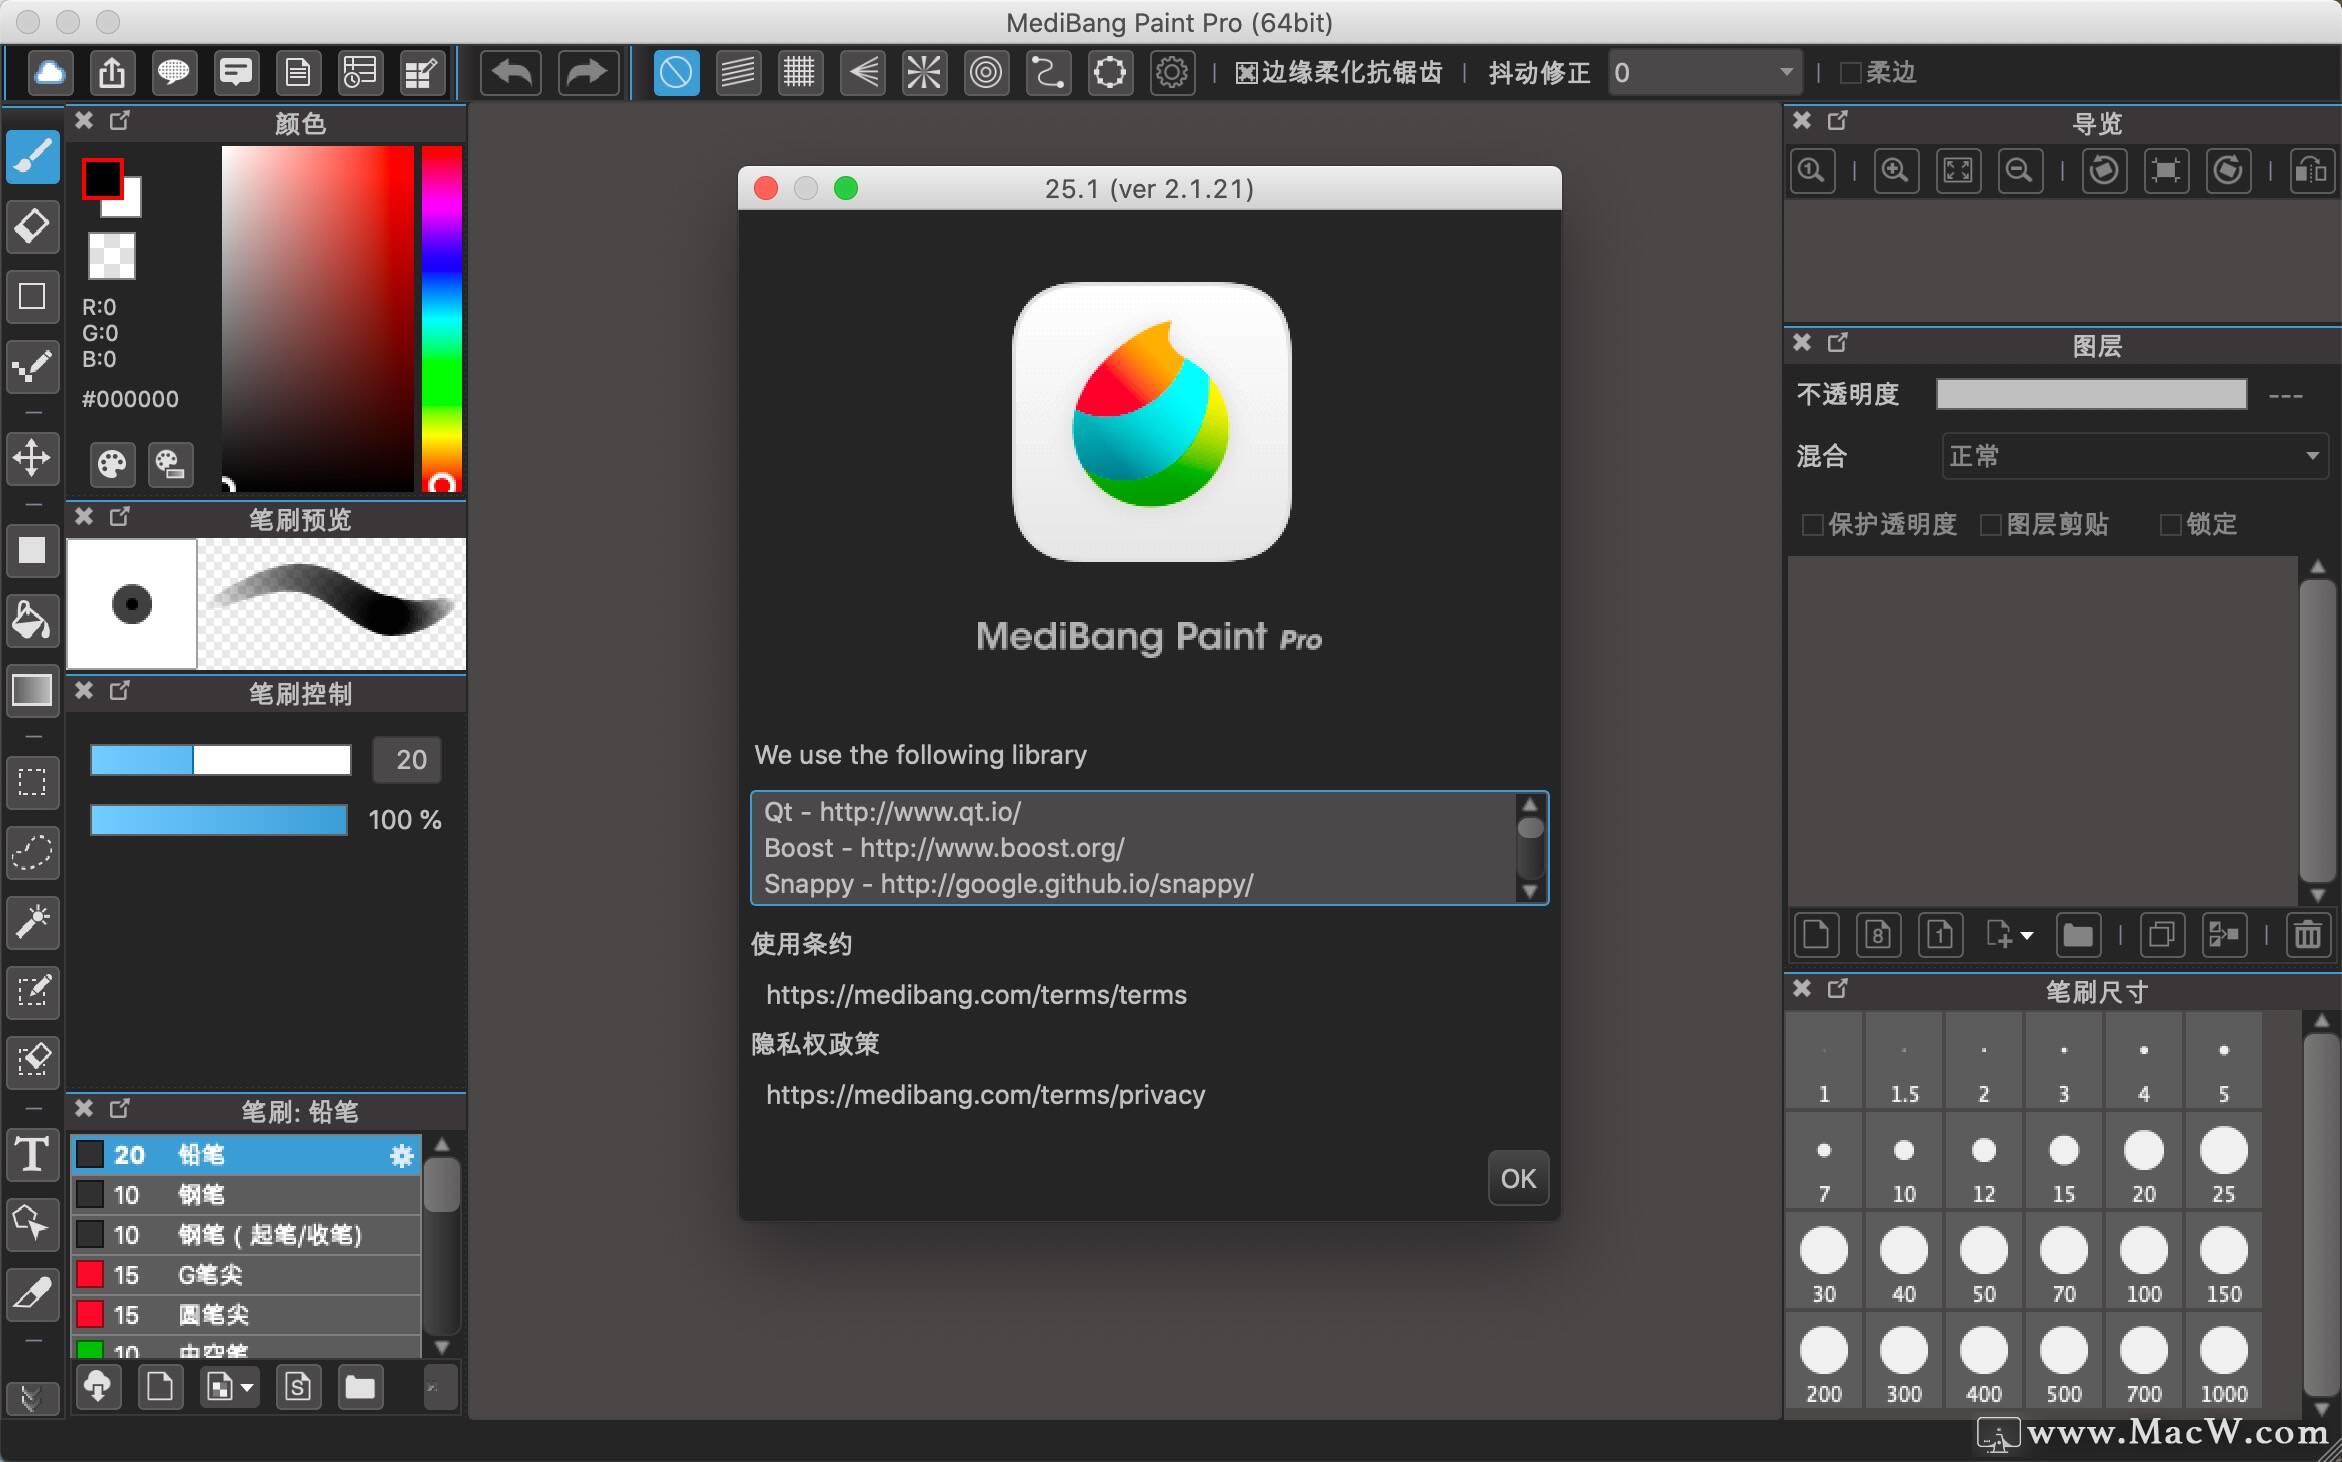Click the brush opacity 100% slider
Viewport: 2342px width, 1462px height.
219,820
